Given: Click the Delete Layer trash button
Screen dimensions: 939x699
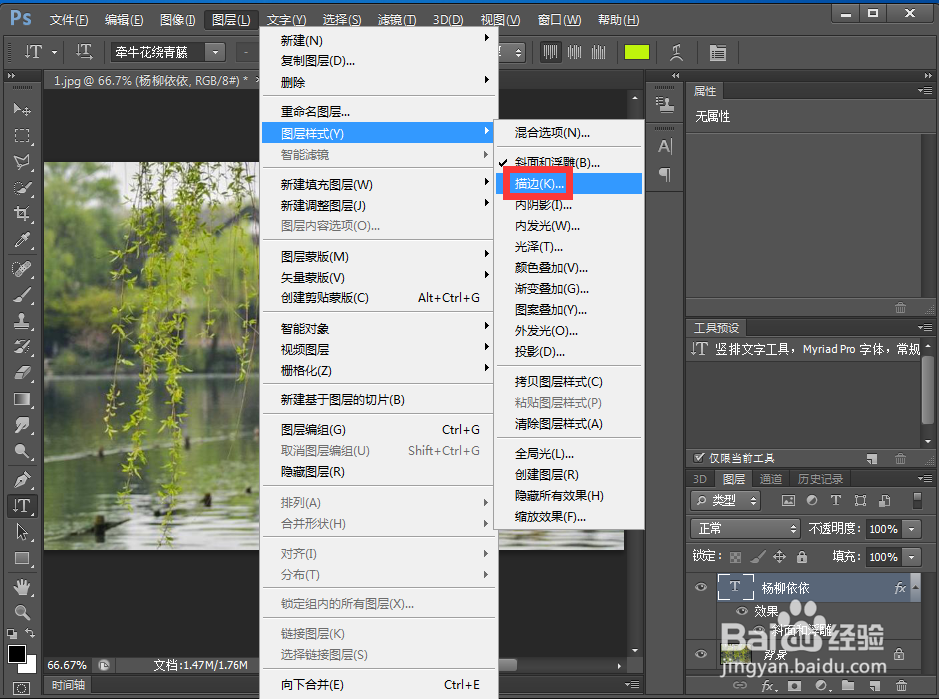Looking at the screenshot, I should pyautogui.click(x=900, y=684).
